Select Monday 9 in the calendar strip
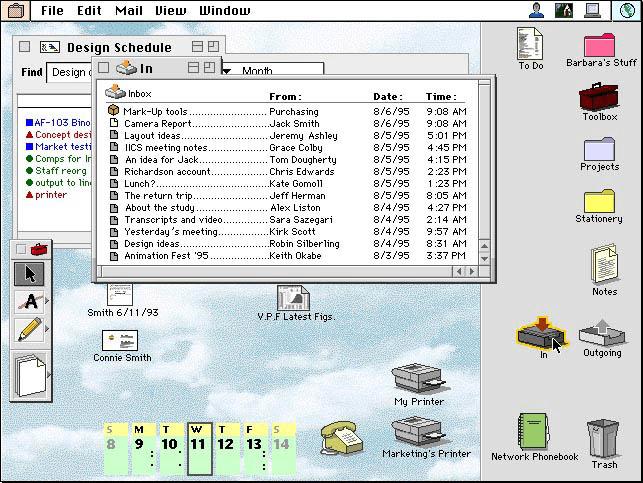This screenshot has width=643, height=483. [x=143, y=448]
